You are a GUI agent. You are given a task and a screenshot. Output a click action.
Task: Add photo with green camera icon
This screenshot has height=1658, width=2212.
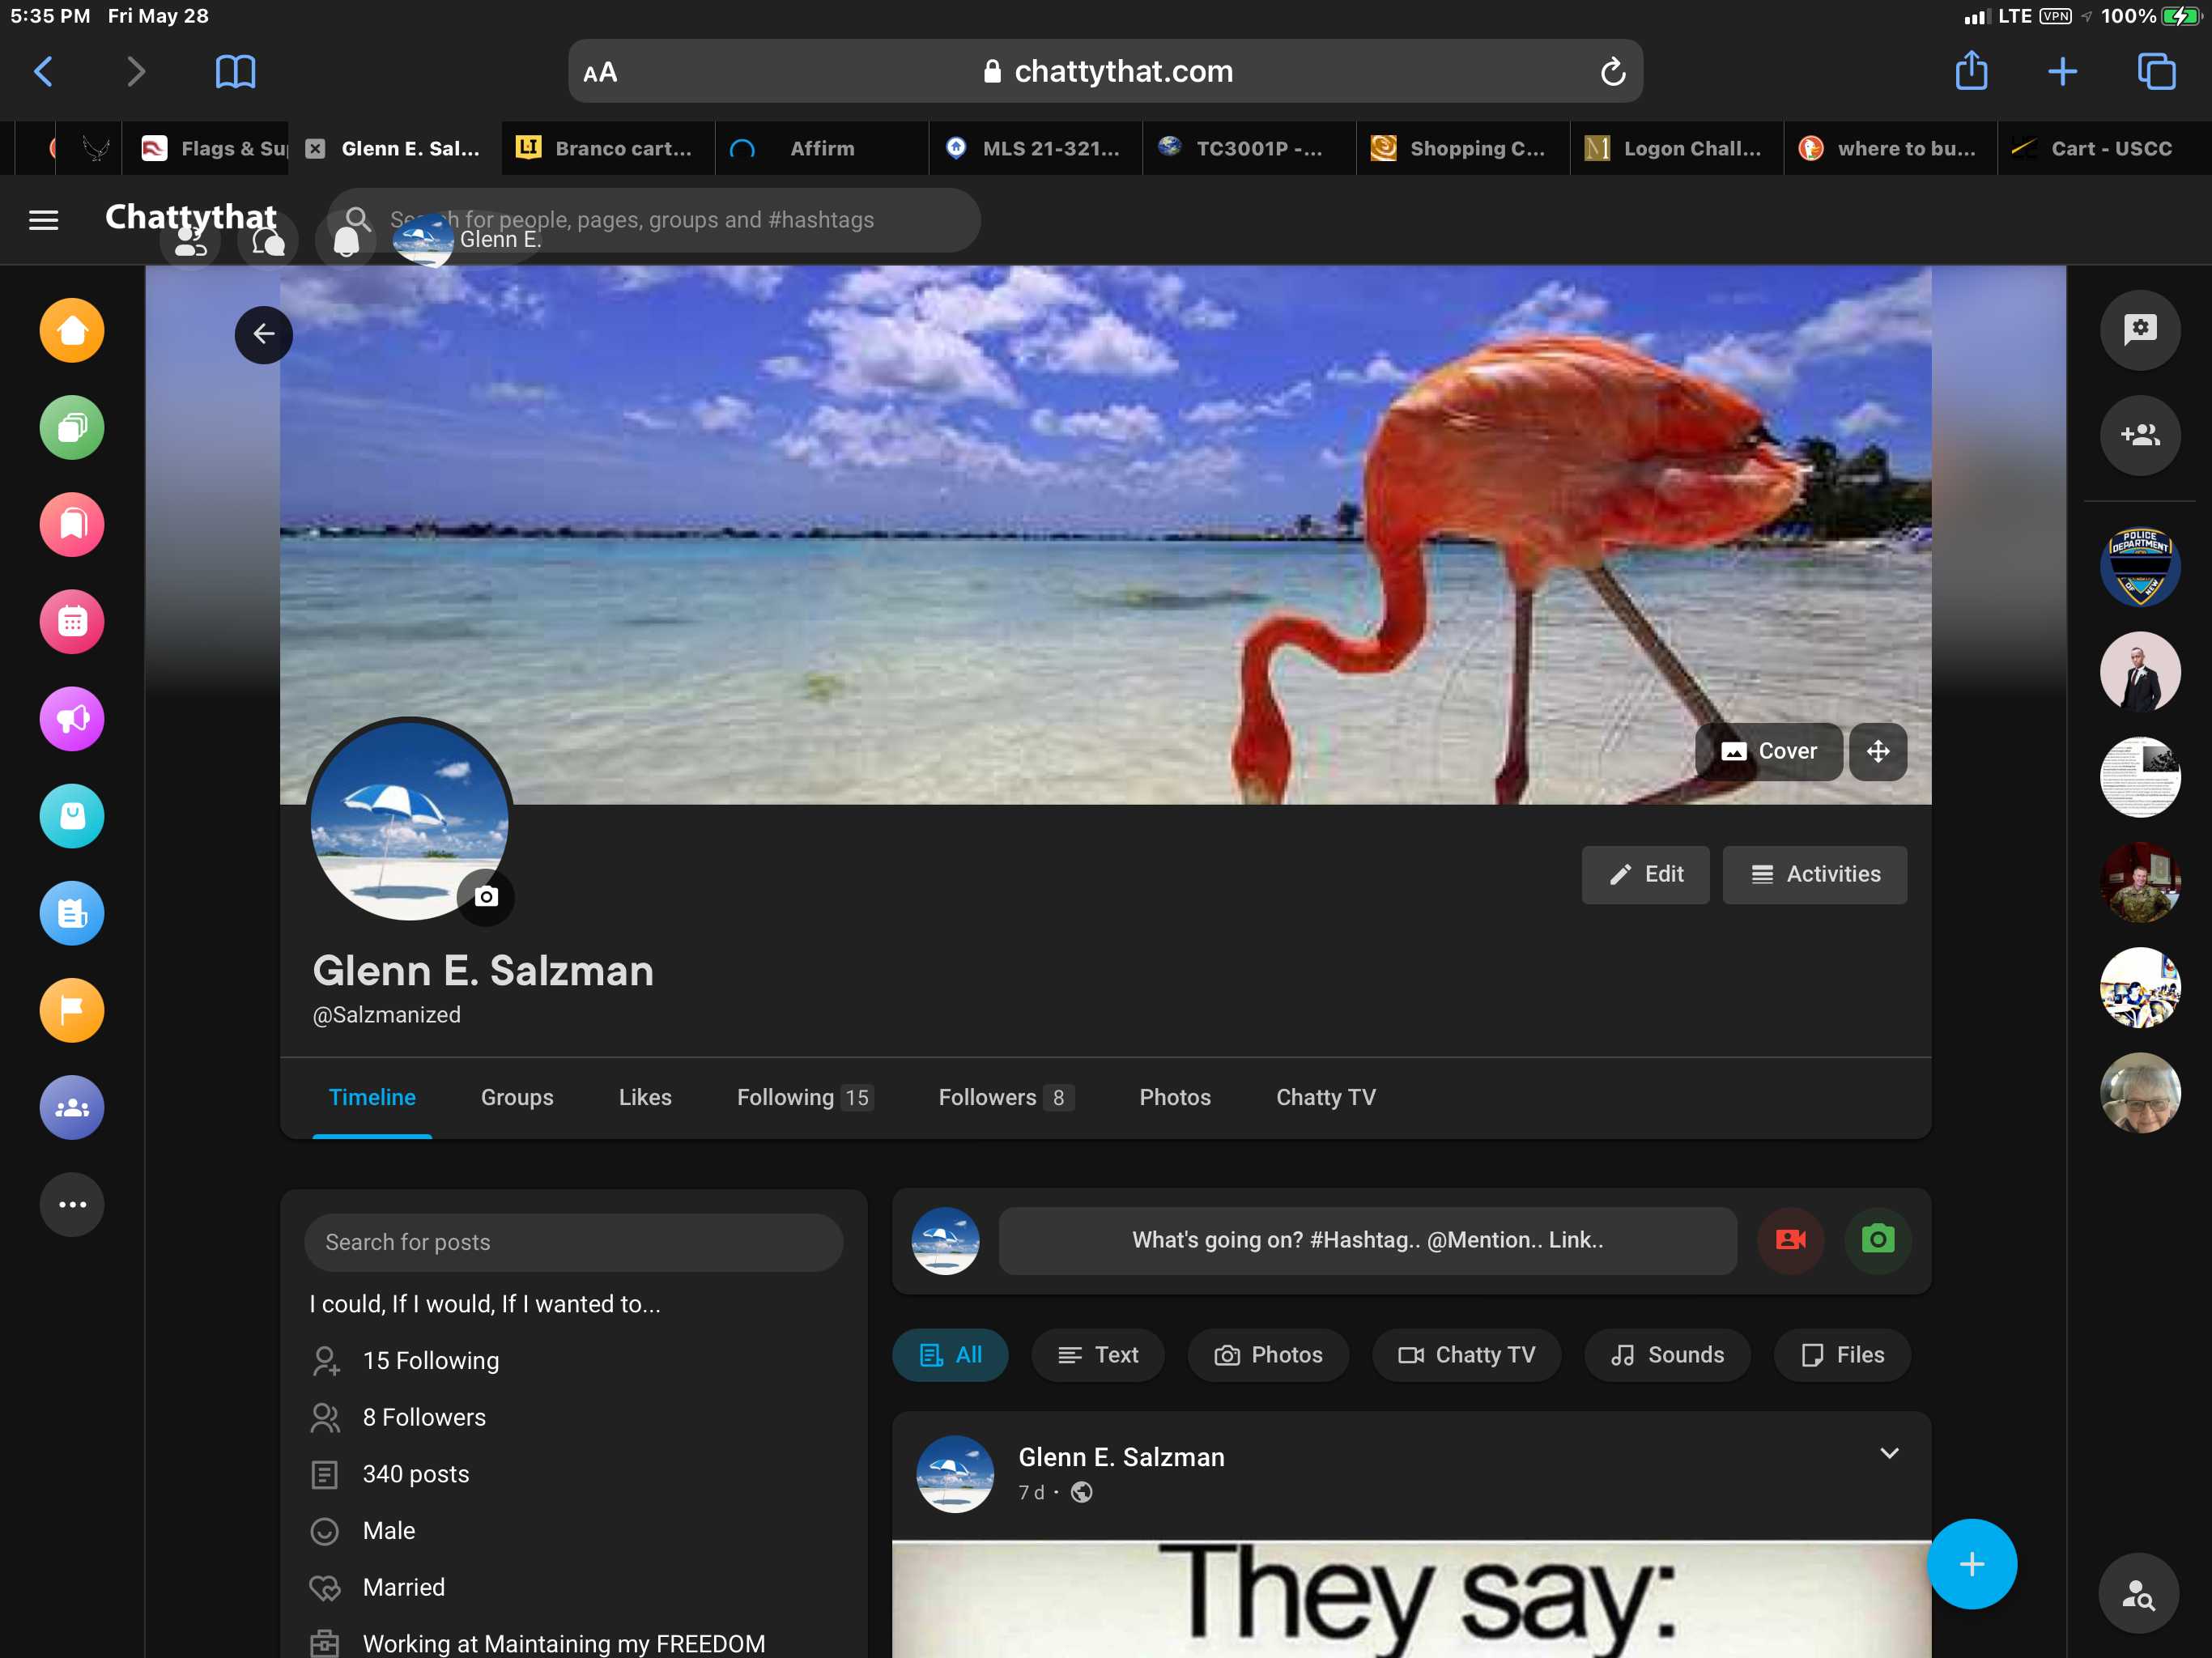click(1877, 1240)
